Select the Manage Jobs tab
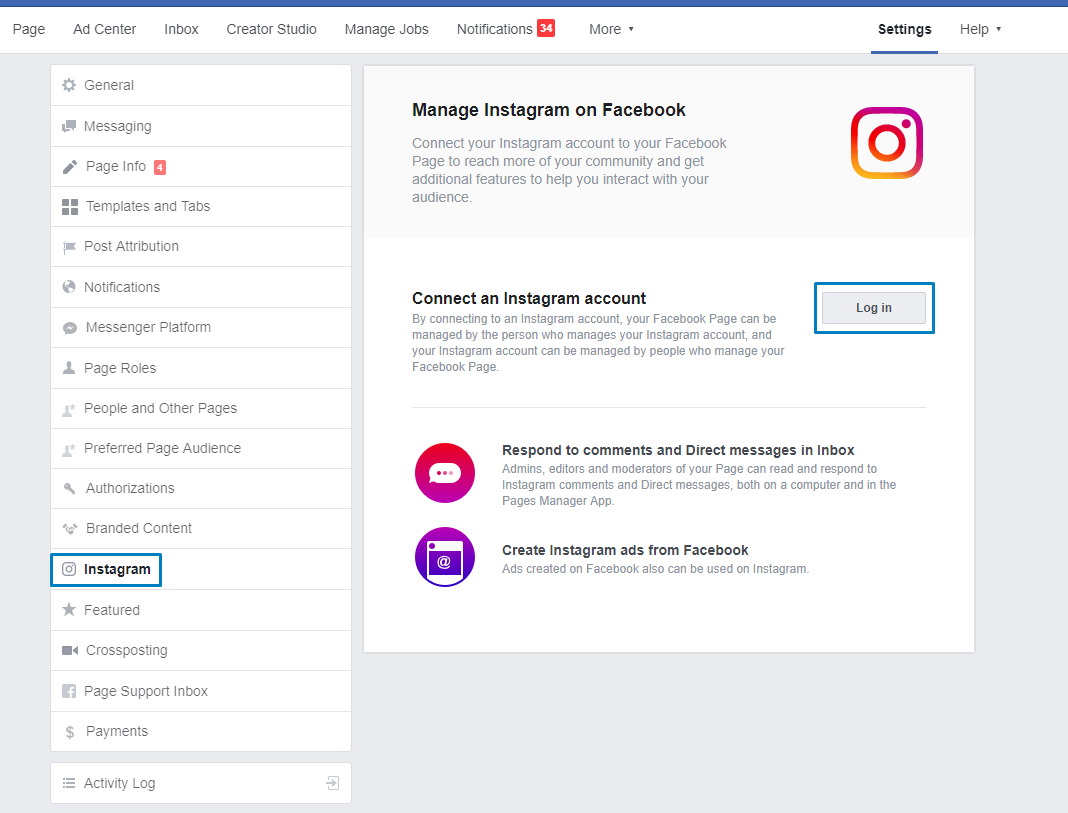This screenshot has width=1068, height=813. (387, 29)
